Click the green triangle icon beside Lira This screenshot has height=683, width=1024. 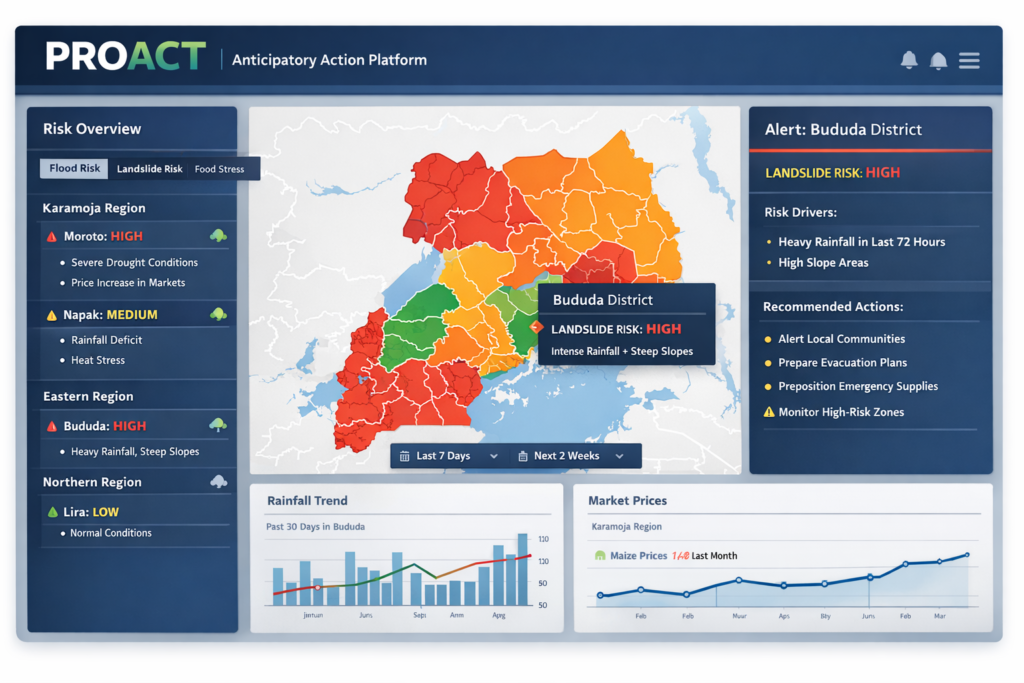pos(52,512)
